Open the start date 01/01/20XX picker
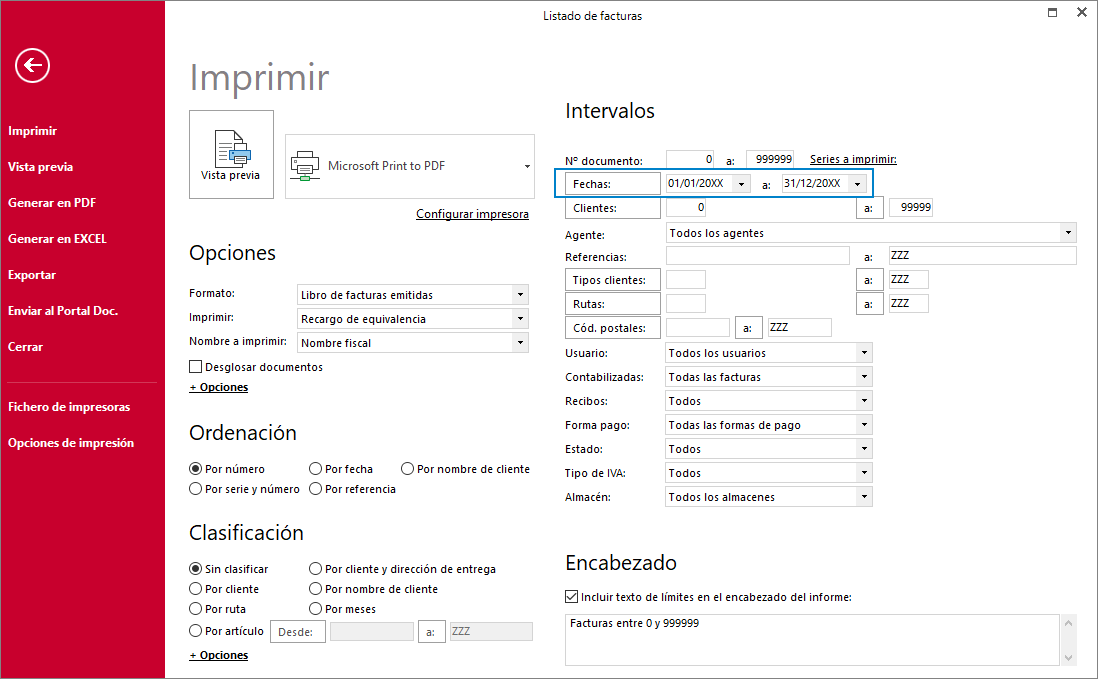Image resolution: width=1098 pixels, height=679 pixels. point(739,183)
